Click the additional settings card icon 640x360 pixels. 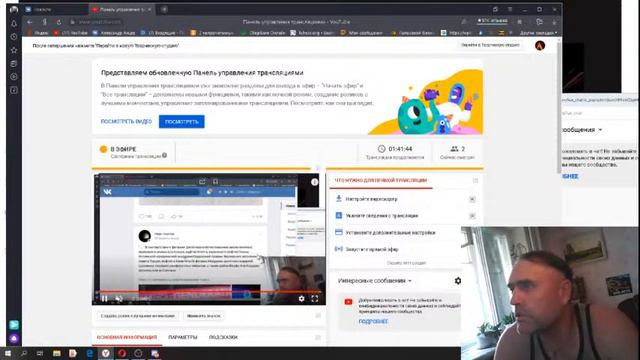(338, 232)
